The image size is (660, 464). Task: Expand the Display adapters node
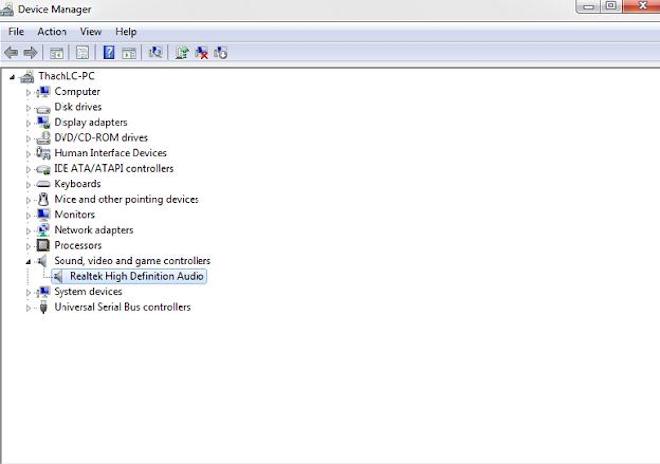tap(28, 123)
